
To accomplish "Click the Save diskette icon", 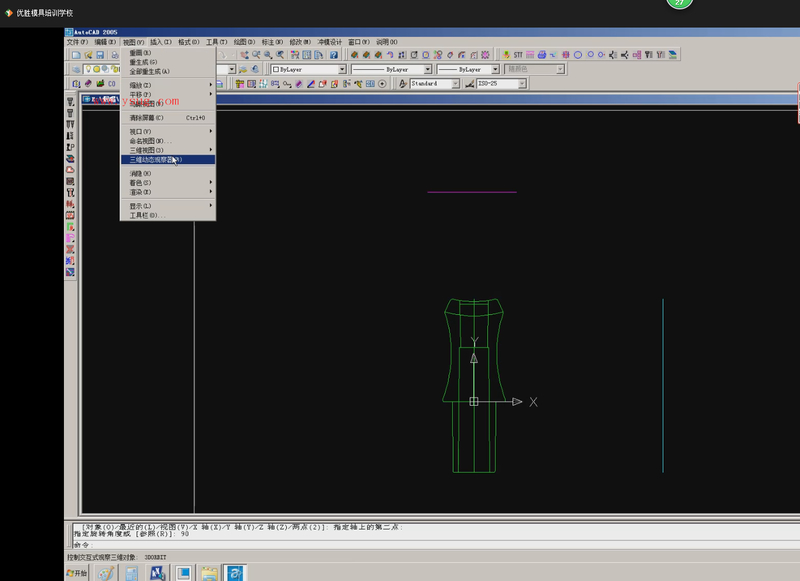I will 101,55.
